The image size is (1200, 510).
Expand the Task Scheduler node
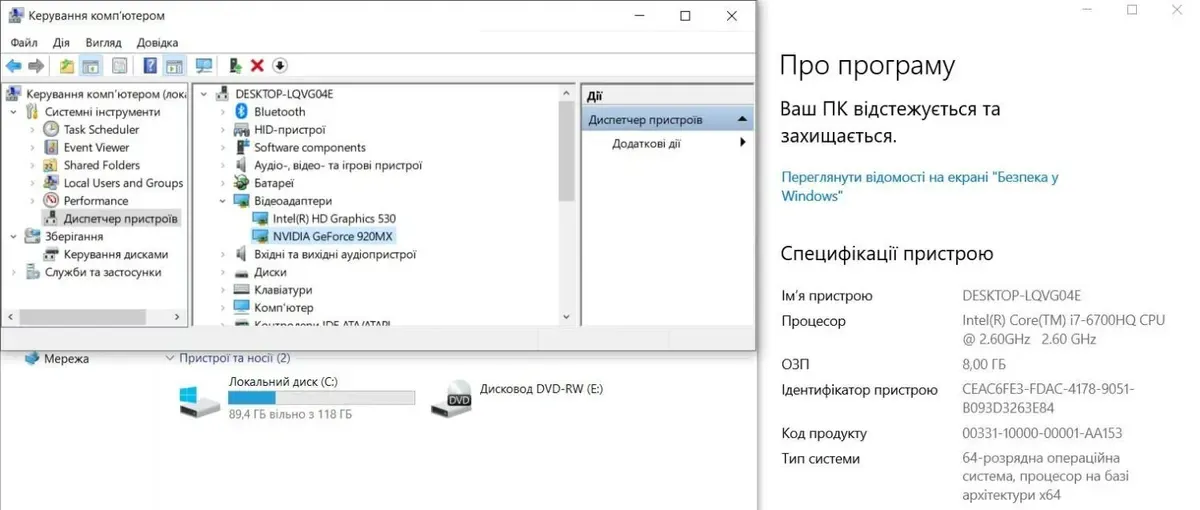point(32,130)
